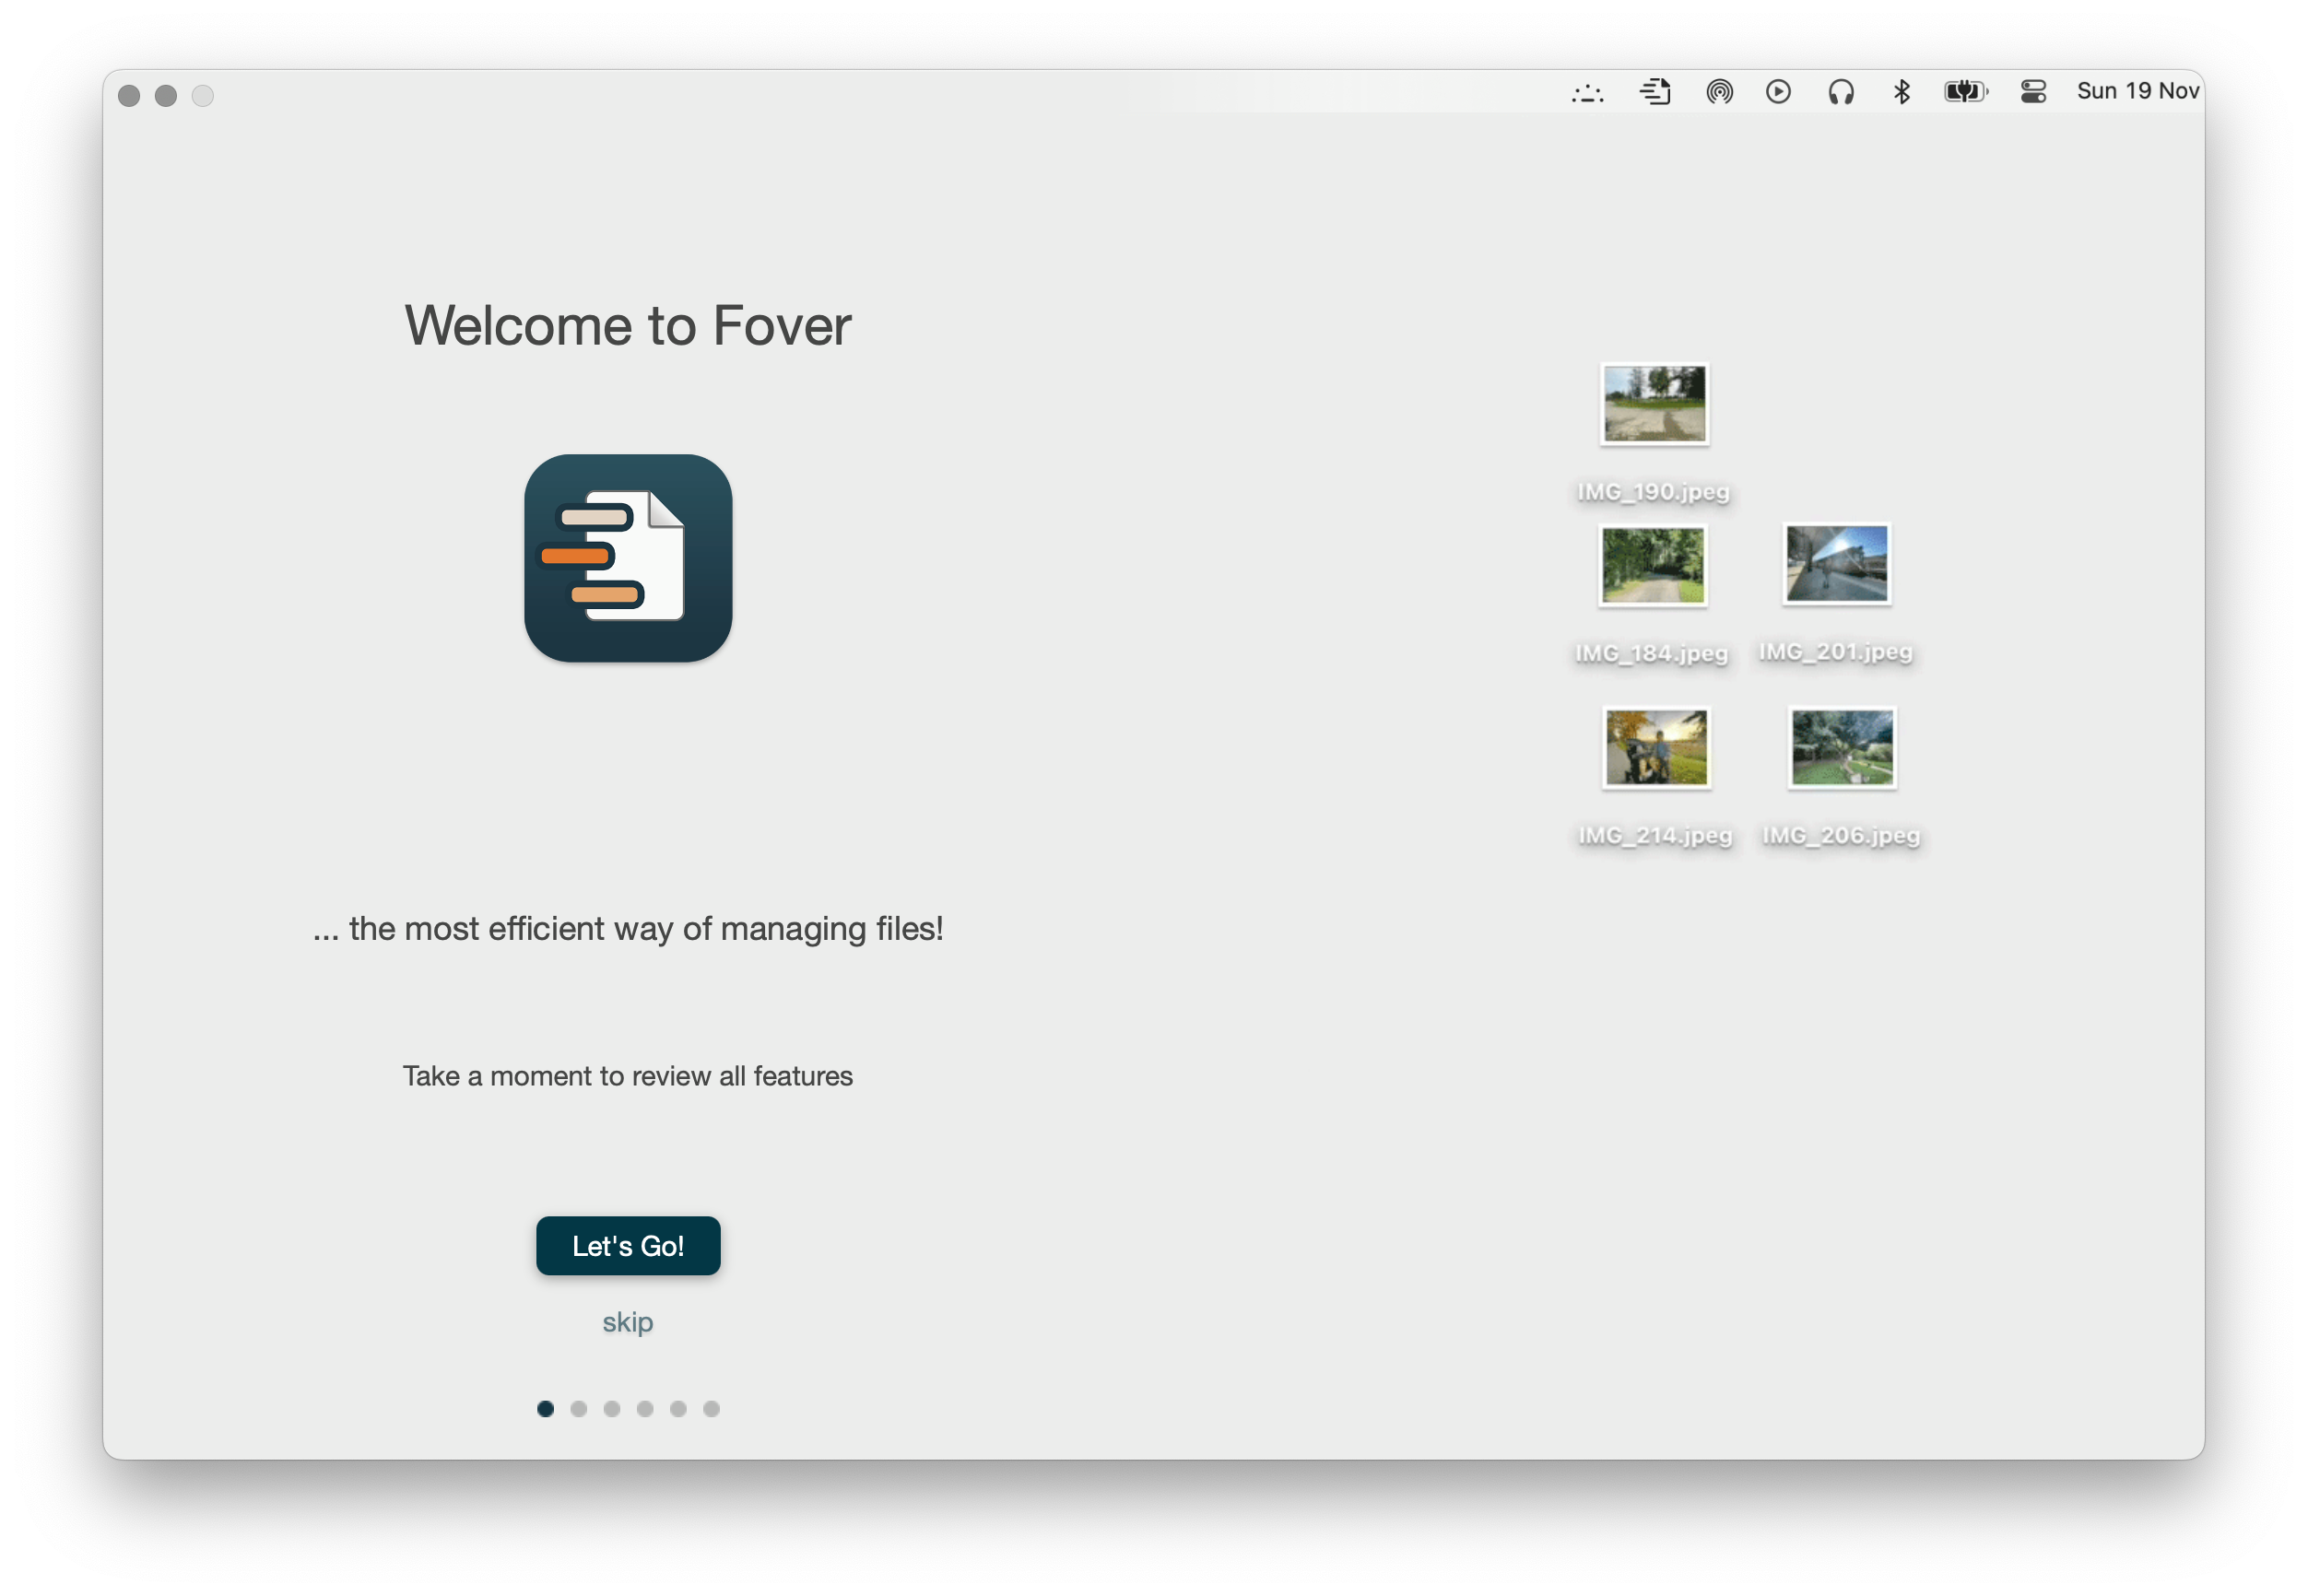Select the IMG_190.jpeg thumbnail
2308x1596 pixels.
pos(1654,404)
